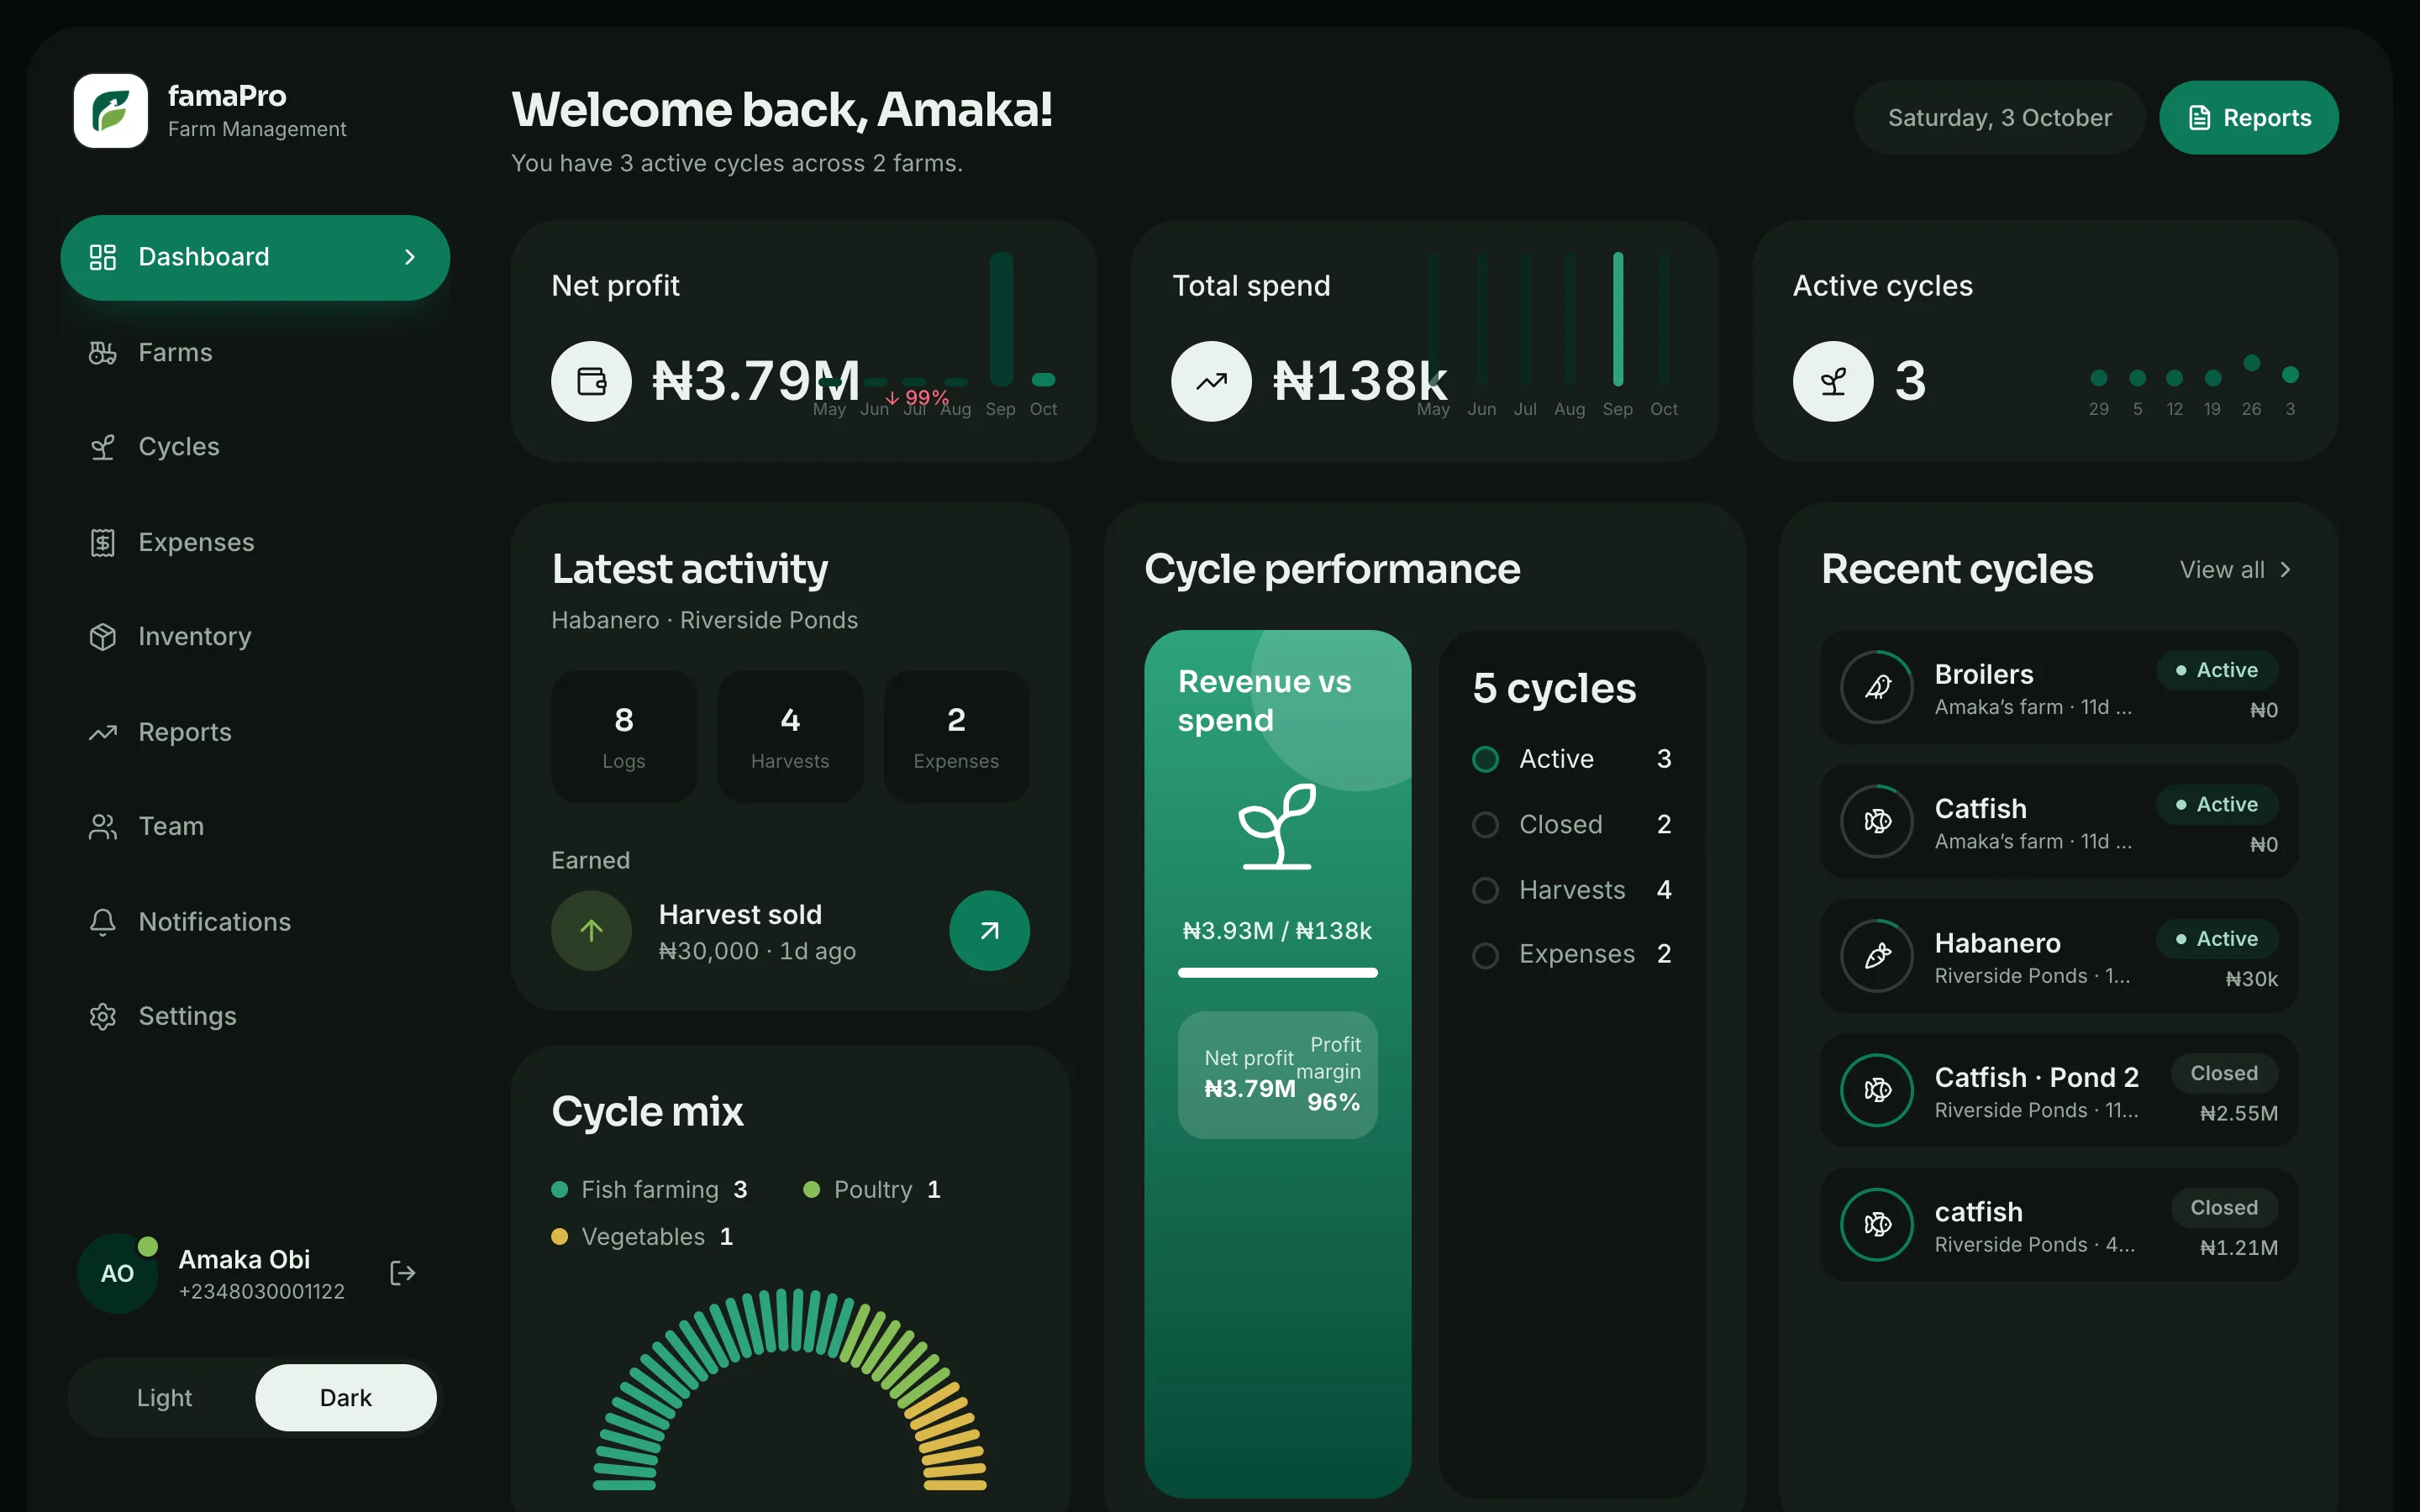Open Cycles in the sidebar
2420x1512 pixels.
[x=255, y=447]
